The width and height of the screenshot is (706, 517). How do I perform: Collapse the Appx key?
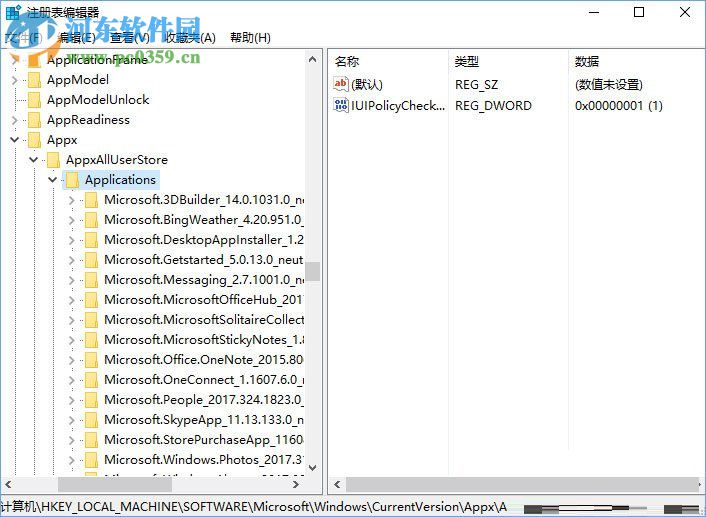click(15, 140)
